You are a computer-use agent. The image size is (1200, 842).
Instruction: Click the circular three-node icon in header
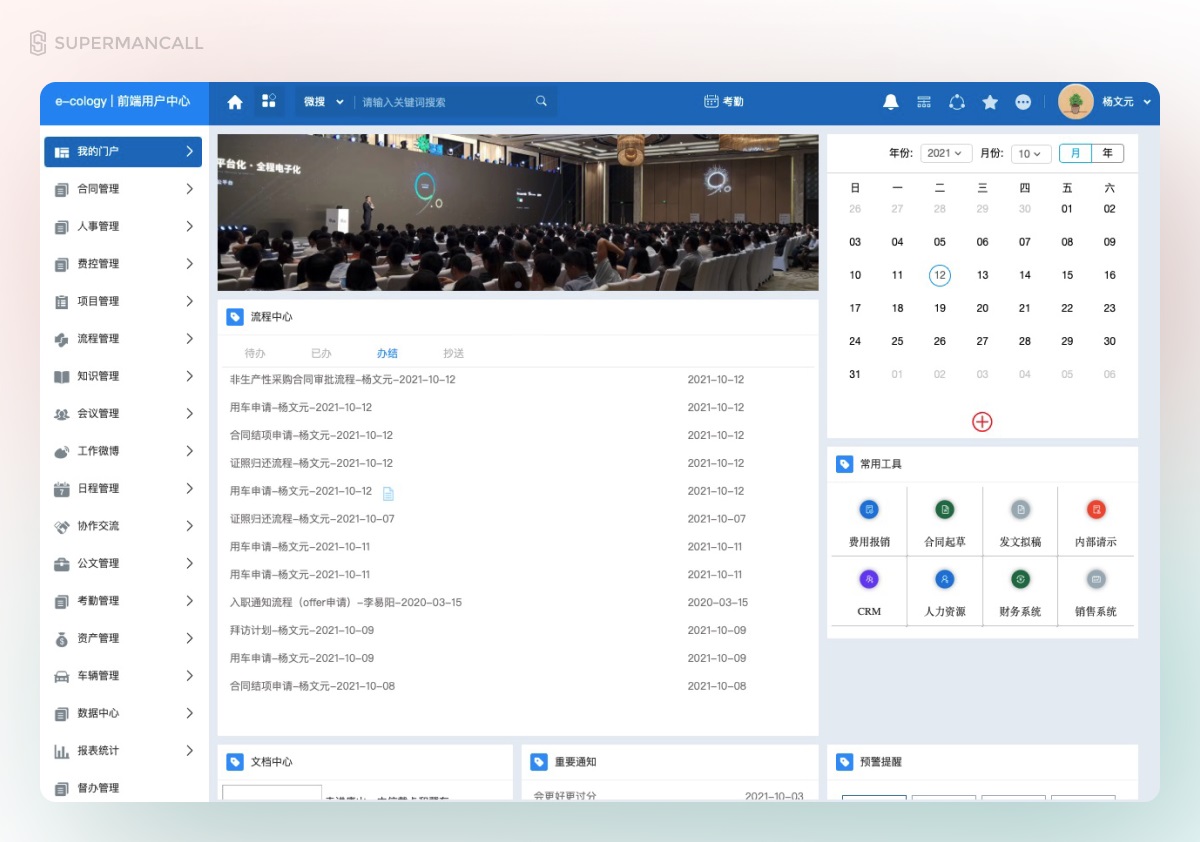coord(957,102)
